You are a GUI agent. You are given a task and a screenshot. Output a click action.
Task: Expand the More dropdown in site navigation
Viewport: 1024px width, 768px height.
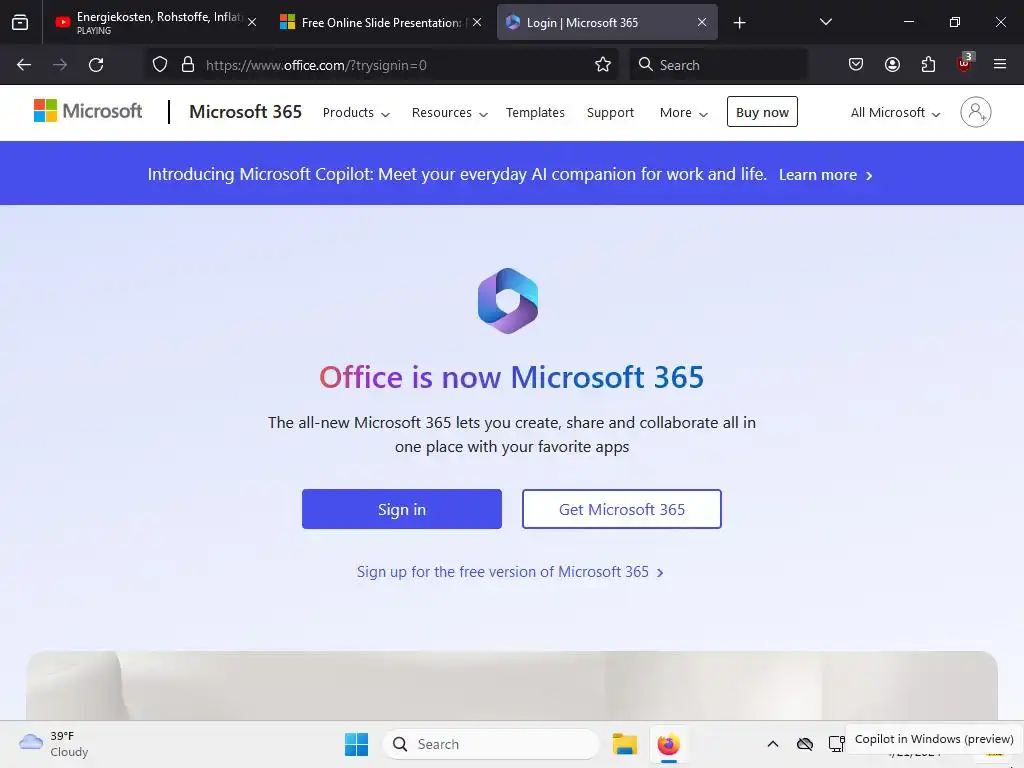pyautogui.click(x=683, y=112)
